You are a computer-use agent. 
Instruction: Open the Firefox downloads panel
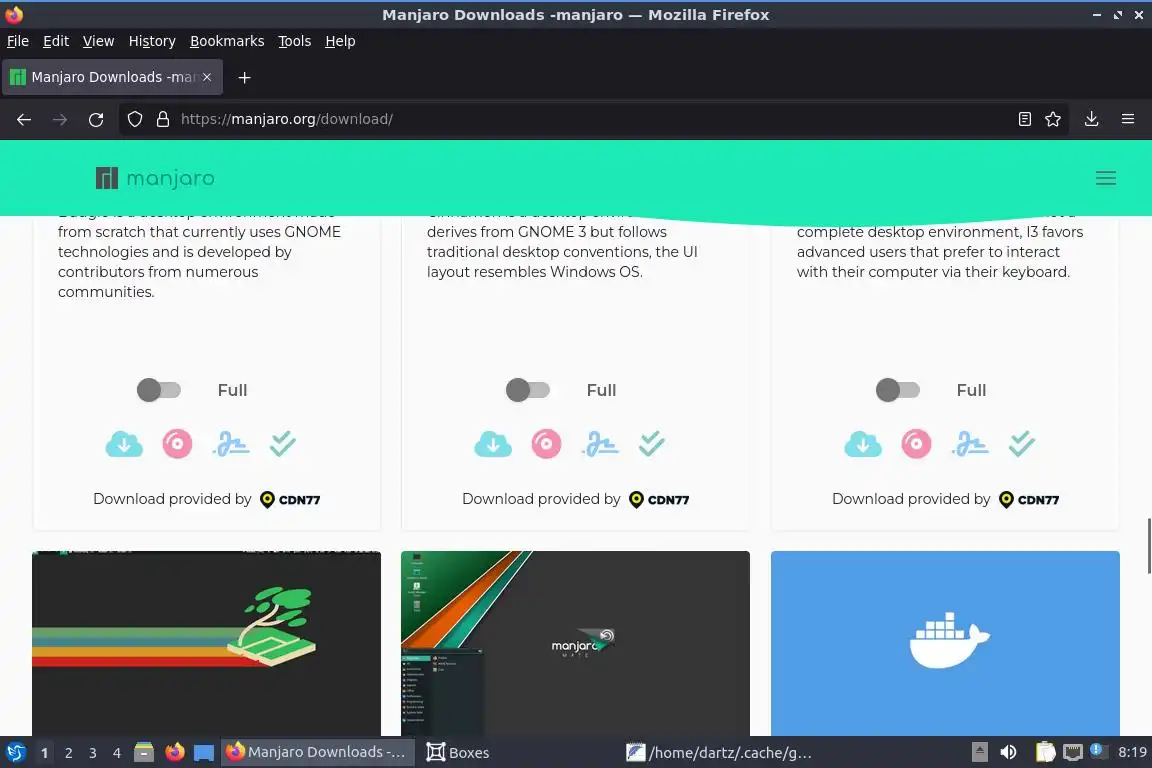coord(1092,119)
